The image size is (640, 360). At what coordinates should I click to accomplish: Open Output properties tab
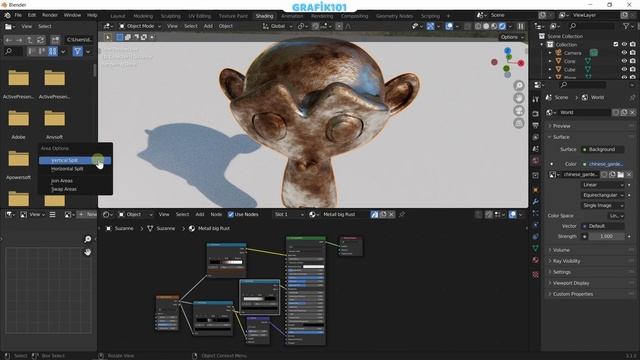536,125
